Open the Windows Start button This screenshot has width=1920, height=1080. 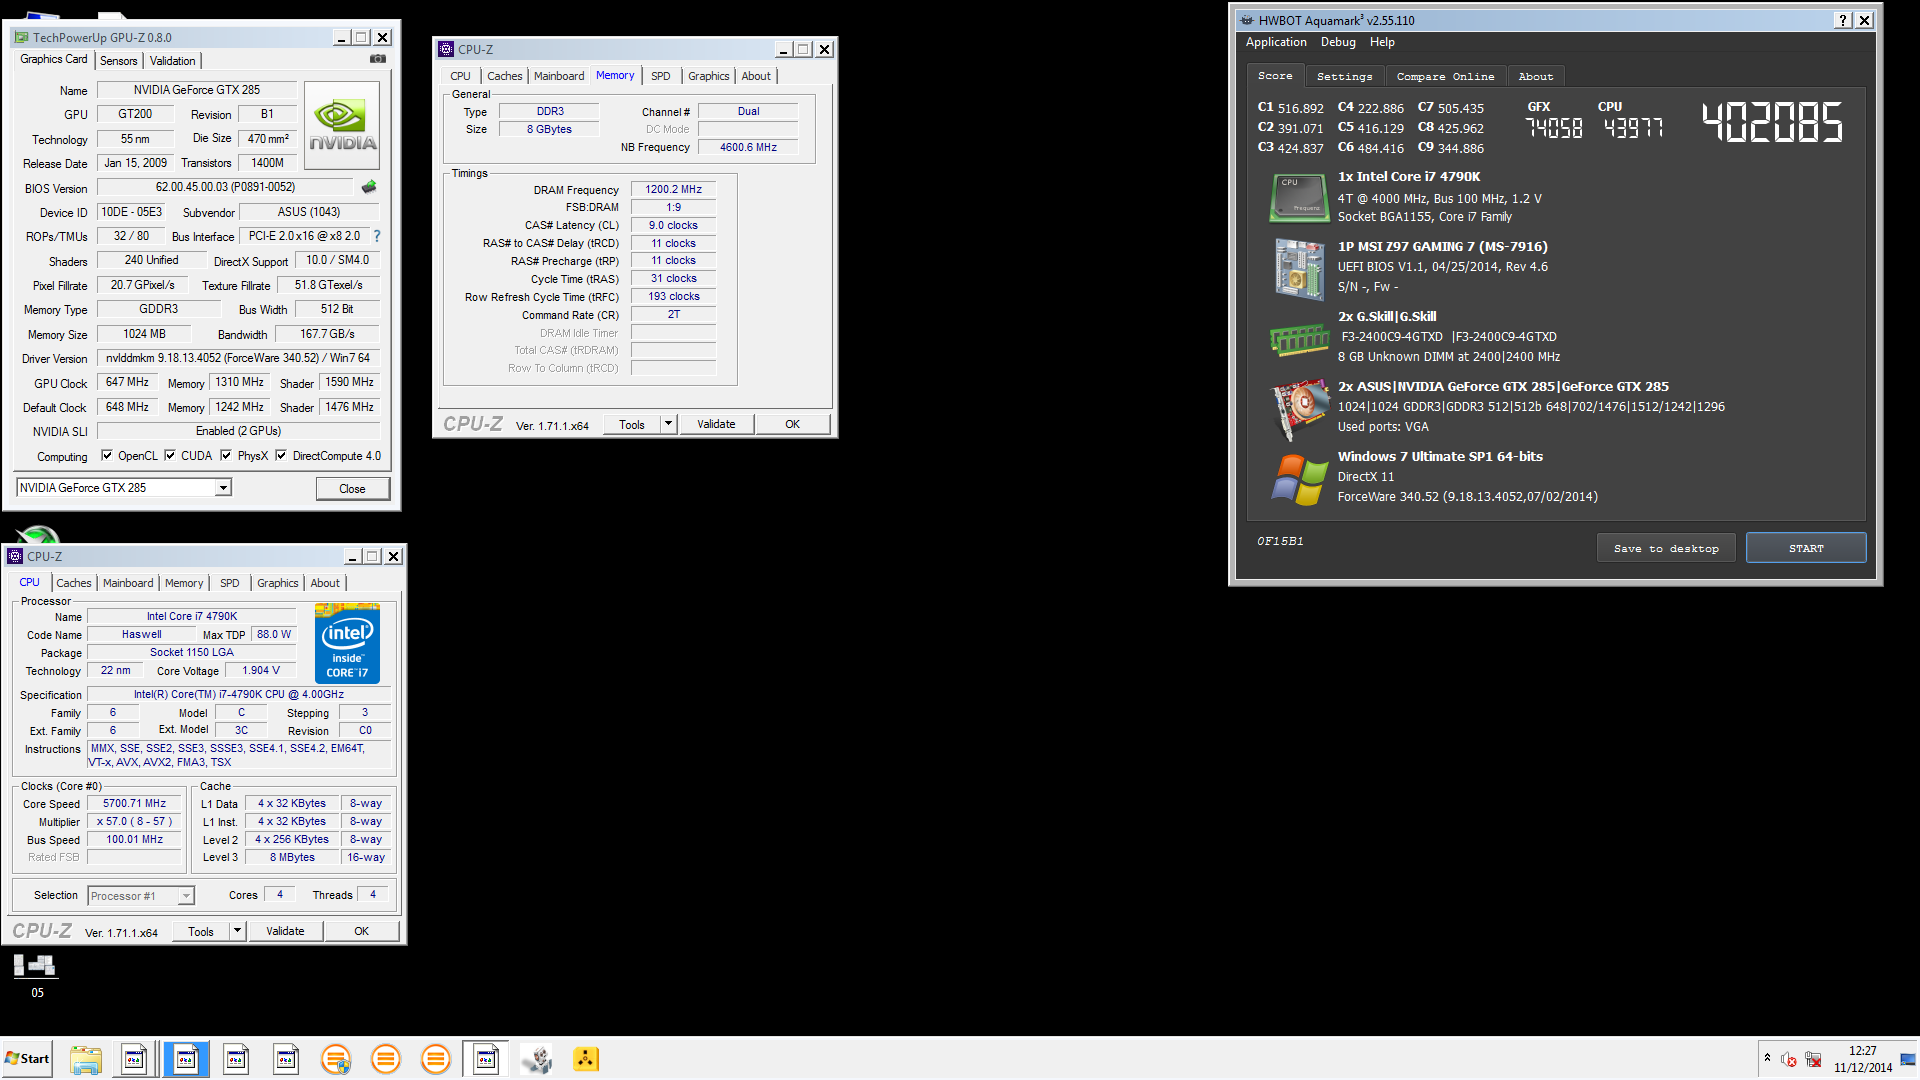[x=27, y=1059]
